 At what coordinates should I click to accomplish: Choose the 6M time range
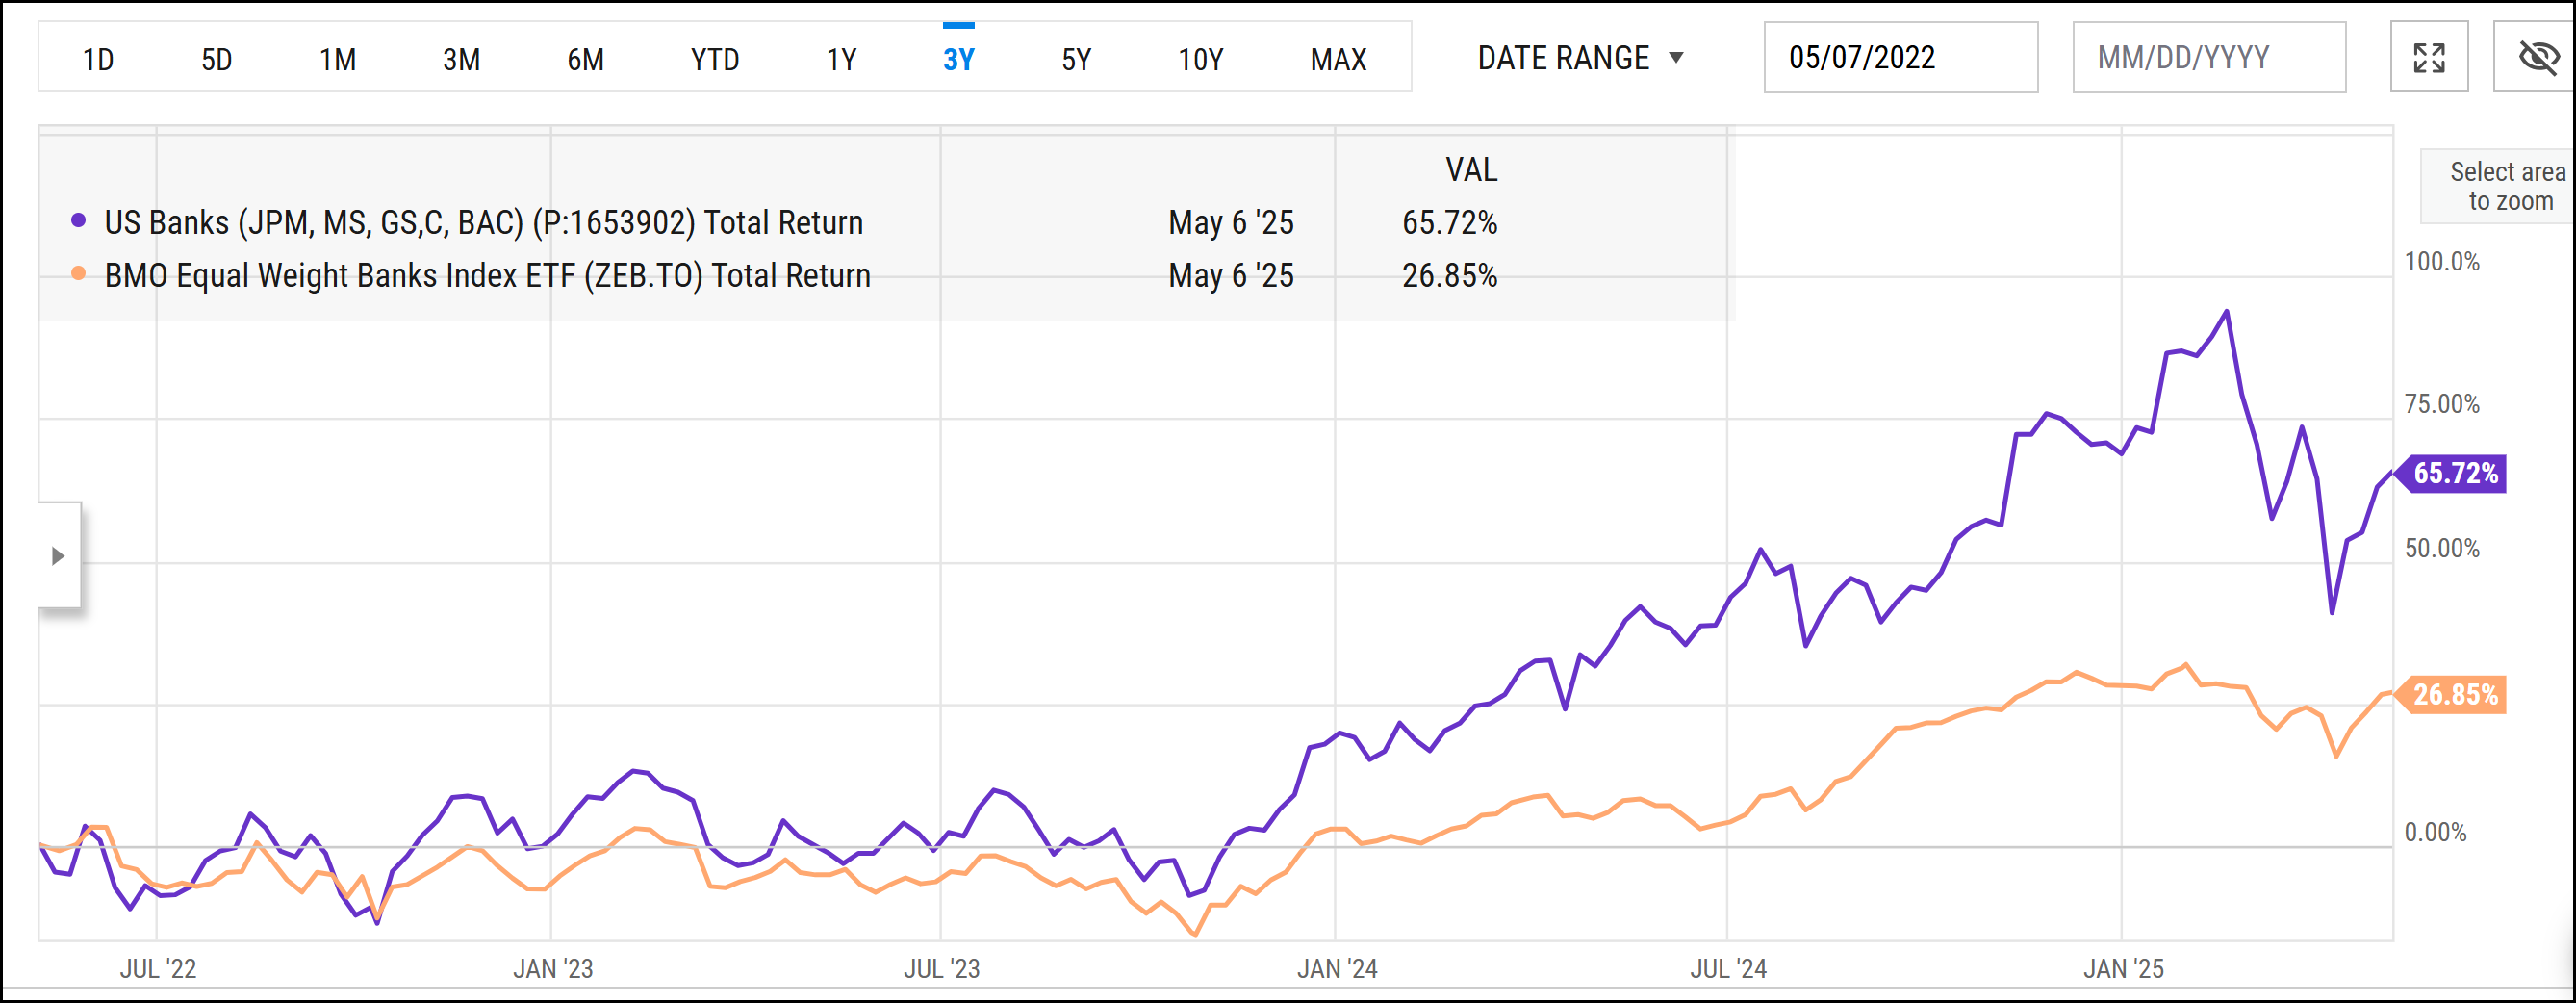point(585,59)
